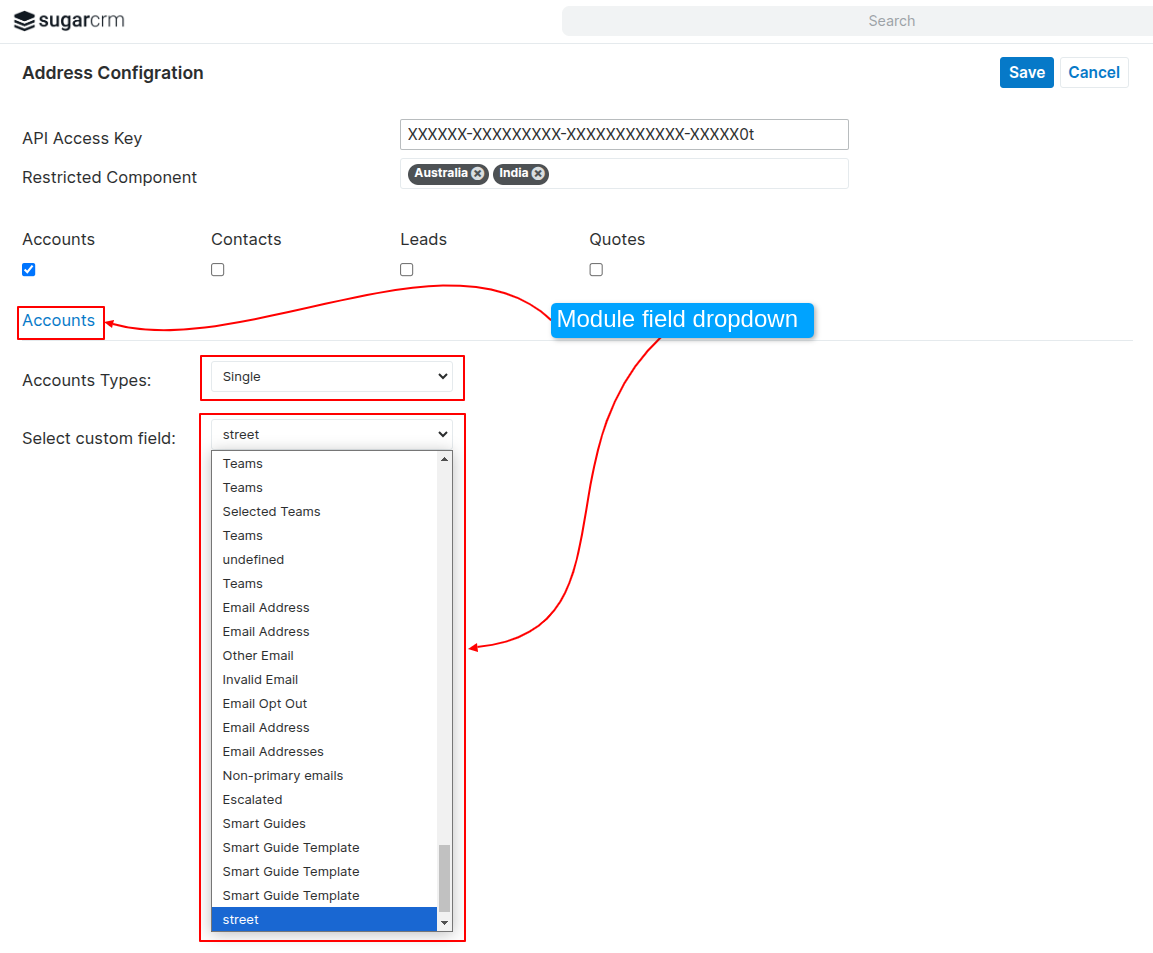Pick 'Non-primary emails' in dropdown list
Image resolution: width=1153 pixels, height=953 pixels.
tap(283, 776)
